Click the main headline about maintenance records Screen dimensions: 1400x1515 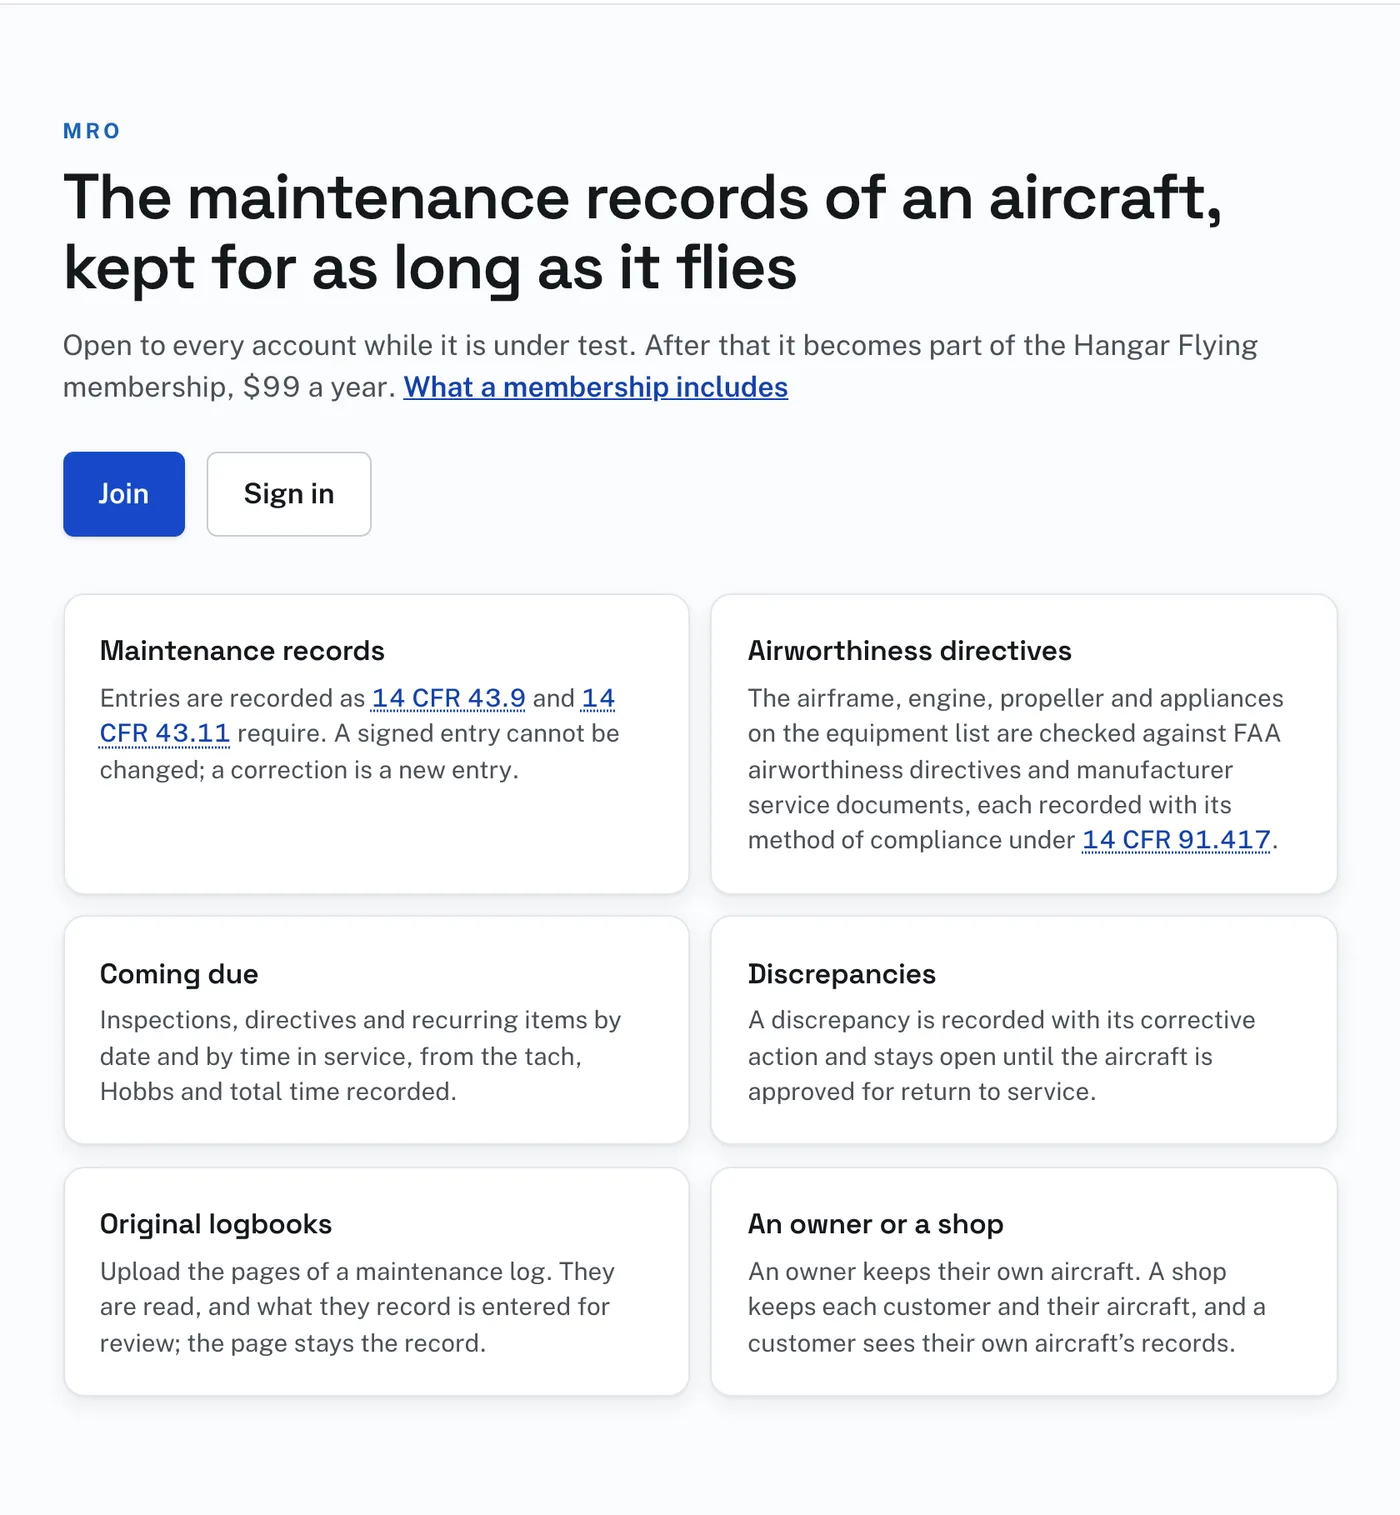[643, 232]
